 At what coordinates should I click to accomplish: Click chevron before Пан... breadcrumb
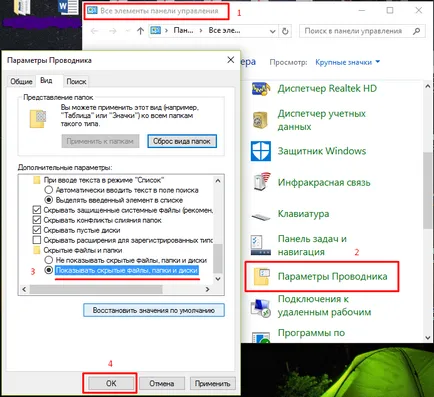166,31
